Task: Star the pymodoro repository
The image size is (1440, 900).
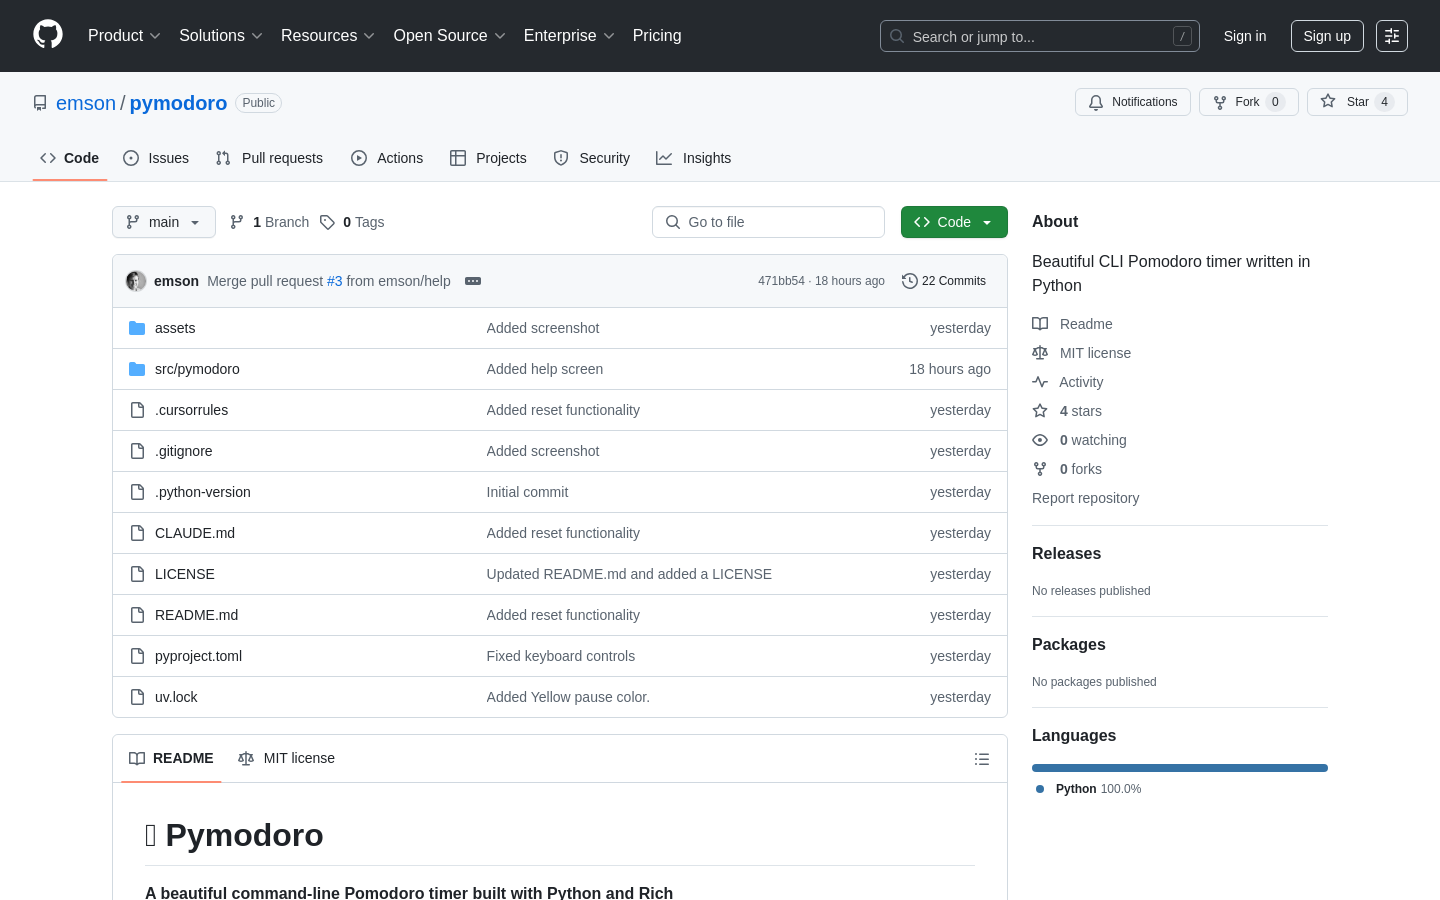Action: pyautogui.click(x=1357, y=102)
